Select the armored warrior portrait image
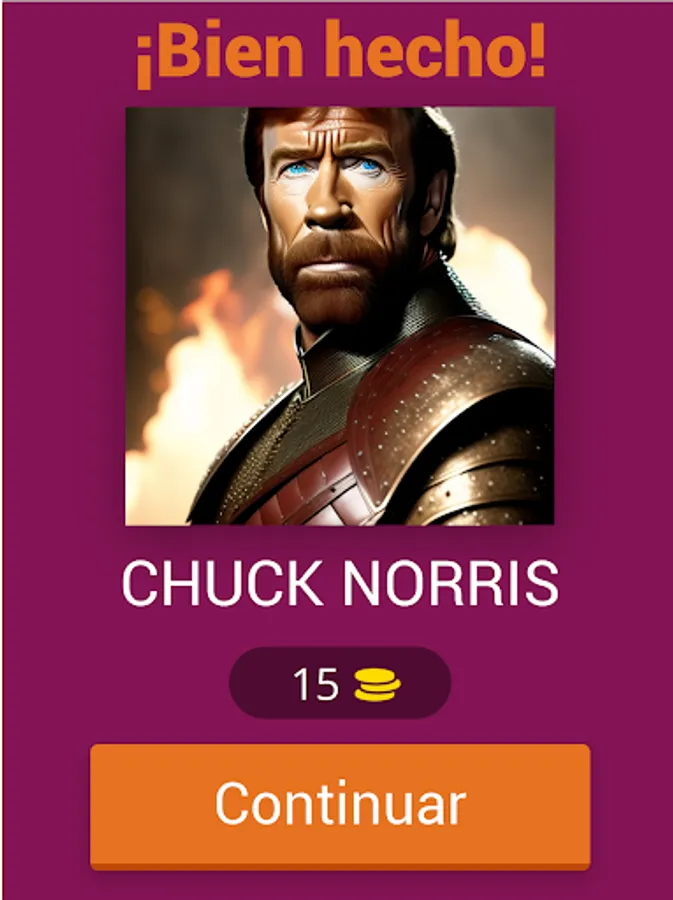Image resolution: width=673 pixels, height=900 pixels. coord(340,316)
